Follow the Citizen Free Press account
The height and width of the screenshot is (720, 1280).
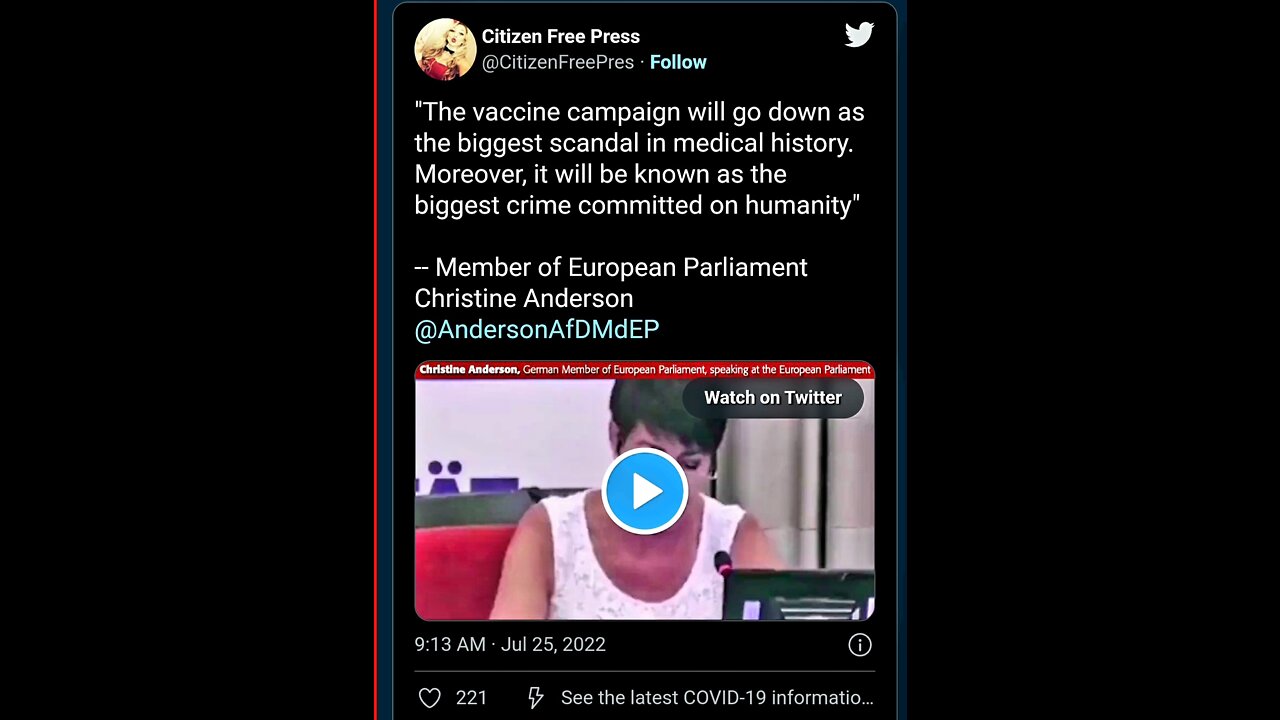pyautogui.click(x=678, y=62)
